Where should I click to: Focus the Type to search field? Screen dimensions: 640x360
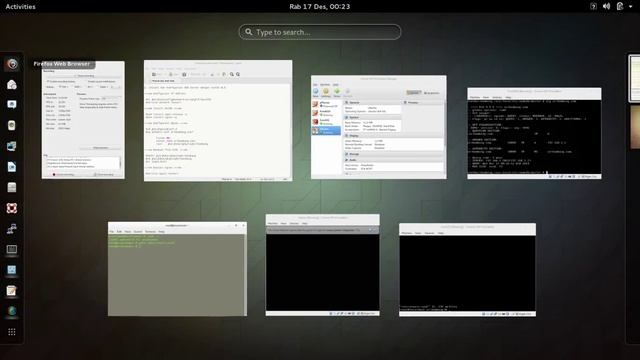(x=320, y=32)
